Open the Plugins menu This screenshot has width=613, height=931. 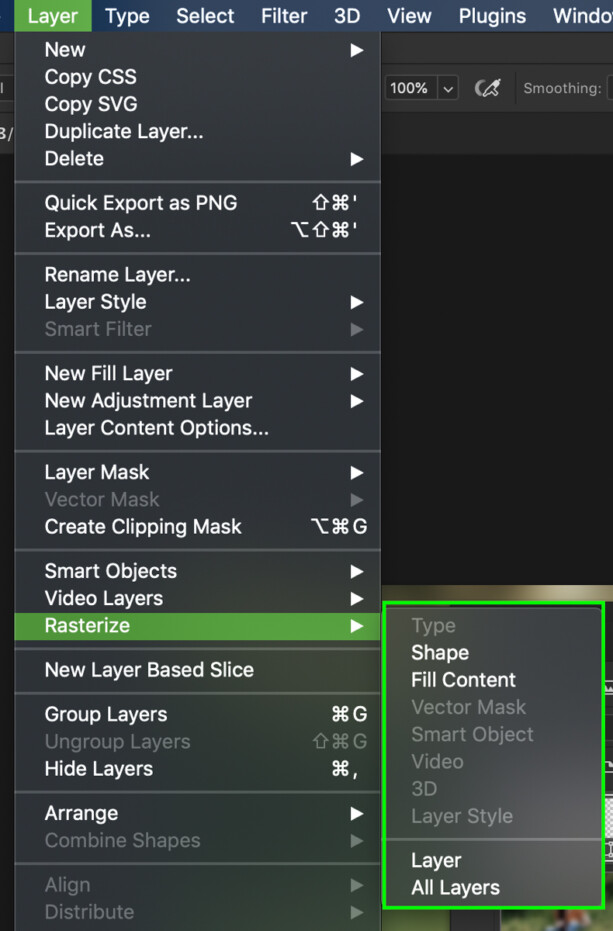(x=492, y=16)
